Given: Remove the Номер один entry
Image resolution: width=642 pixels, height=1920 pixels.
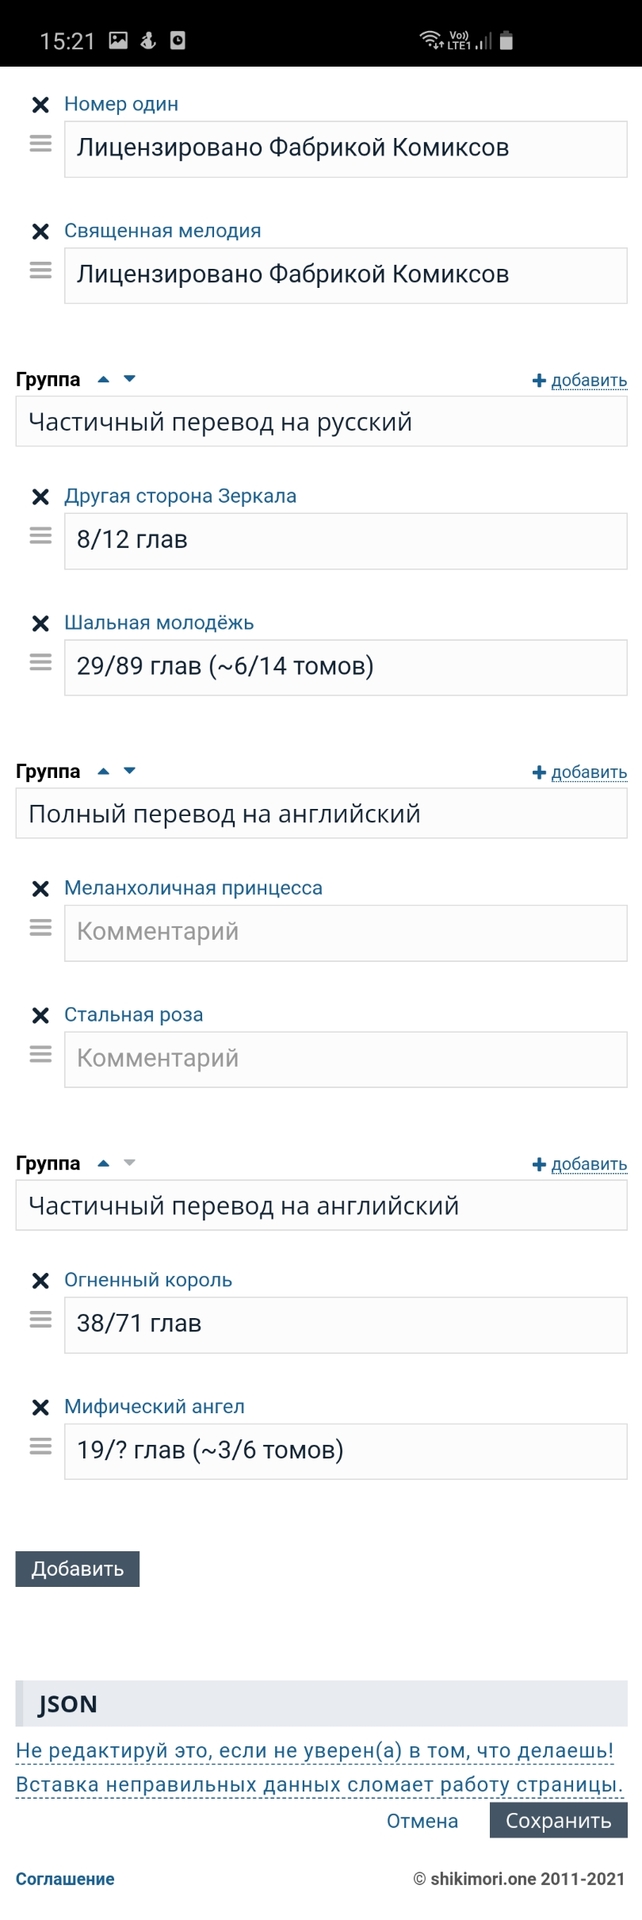Looking at the screenshot, I should [x=40, y=105].
